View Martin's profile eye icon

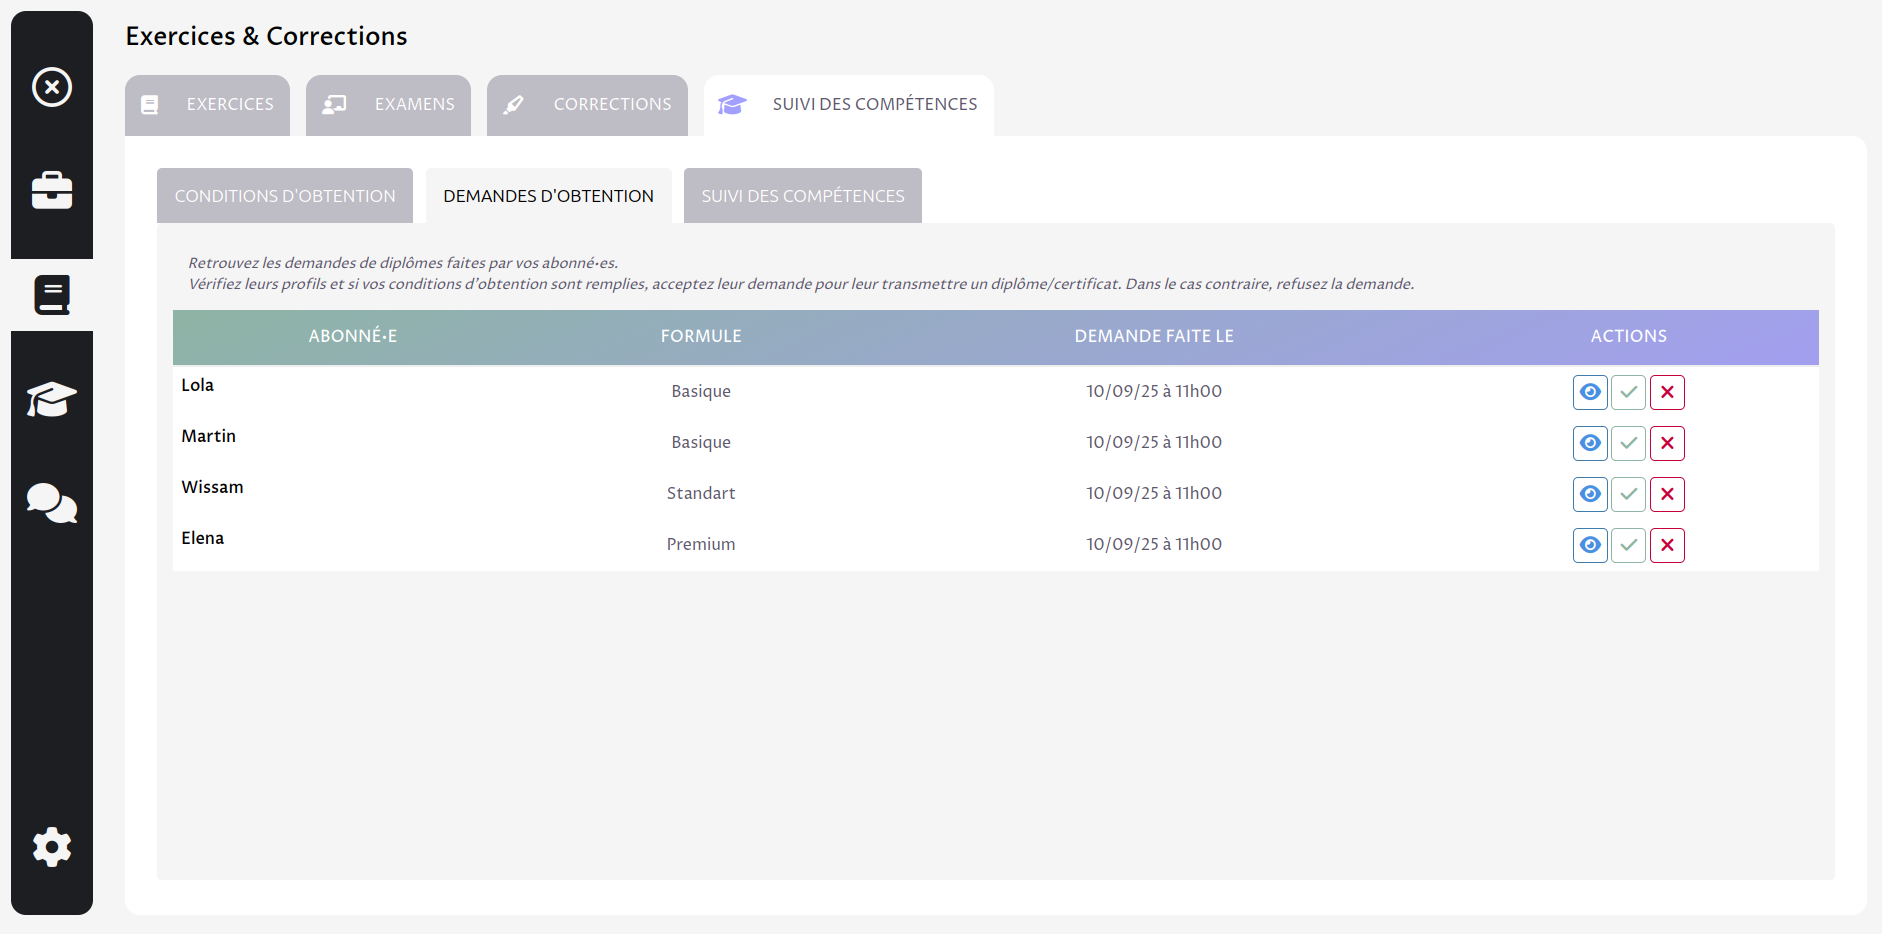coord(1590,443)
